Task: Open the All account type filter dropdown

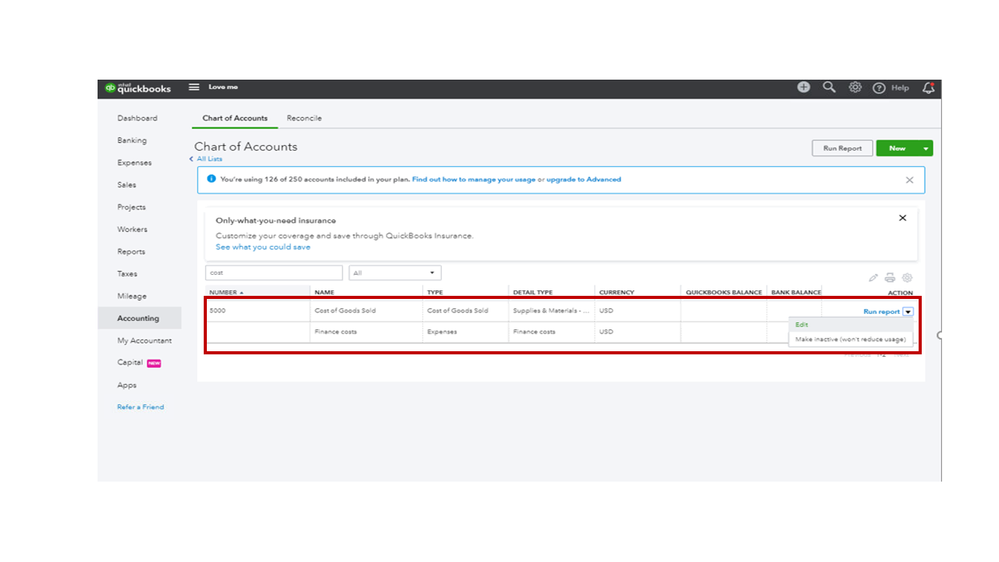Action: click(x=395, y=273)
